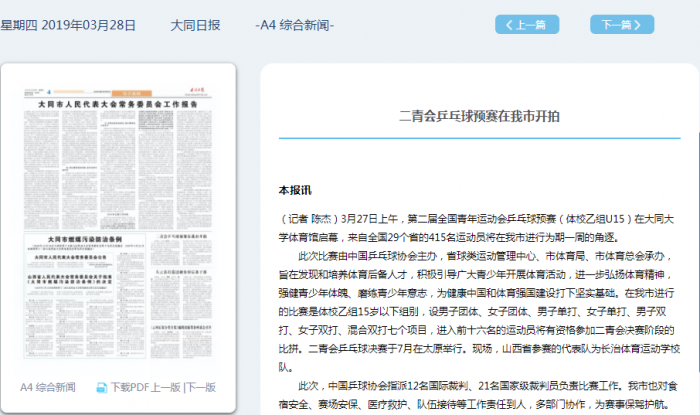
Task: Click the 本报讯 bold heading
Action: (295, 191)
